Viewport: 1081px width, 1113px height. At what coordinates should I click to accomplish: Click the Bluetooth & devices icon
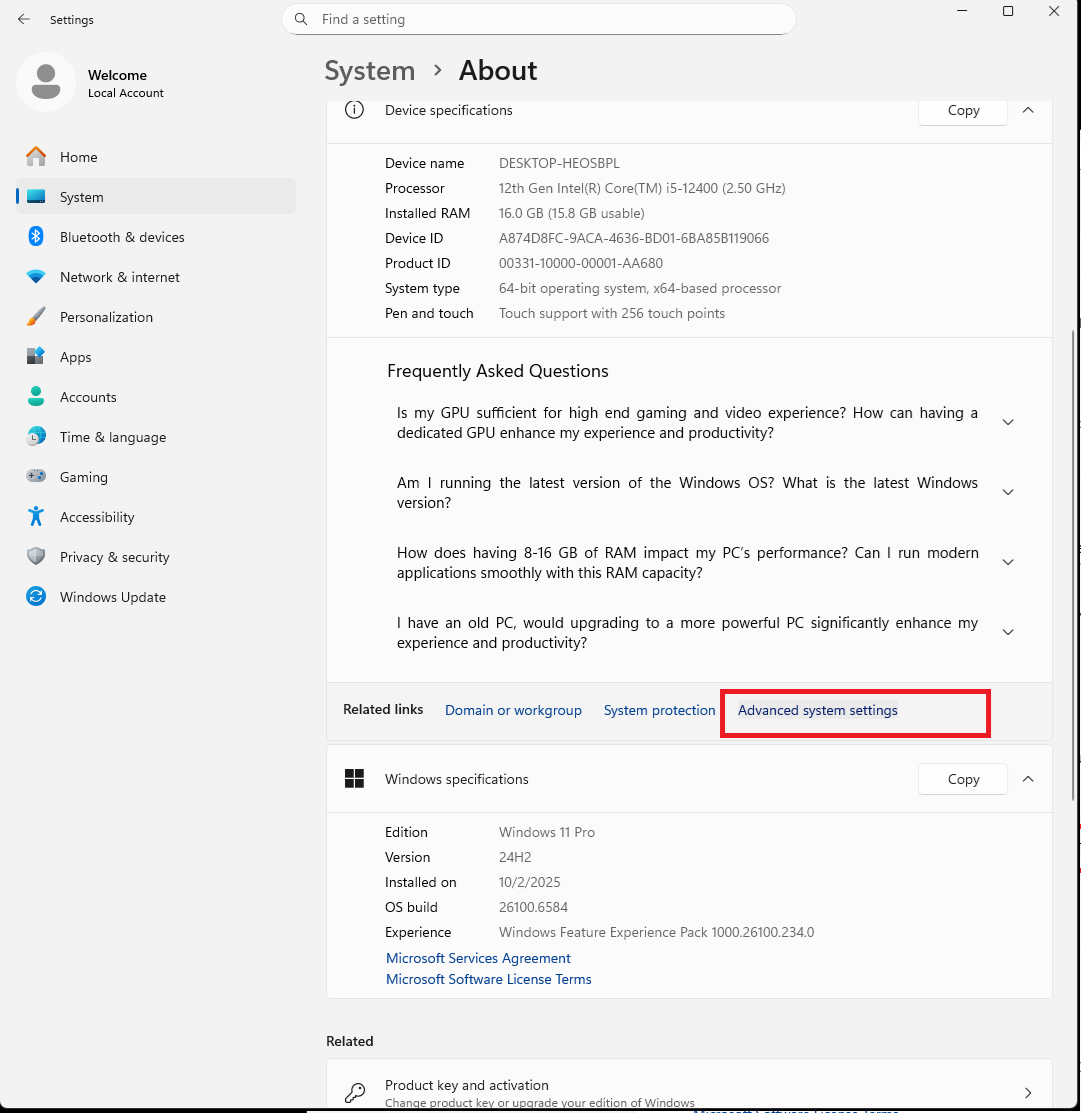[36, 237]
